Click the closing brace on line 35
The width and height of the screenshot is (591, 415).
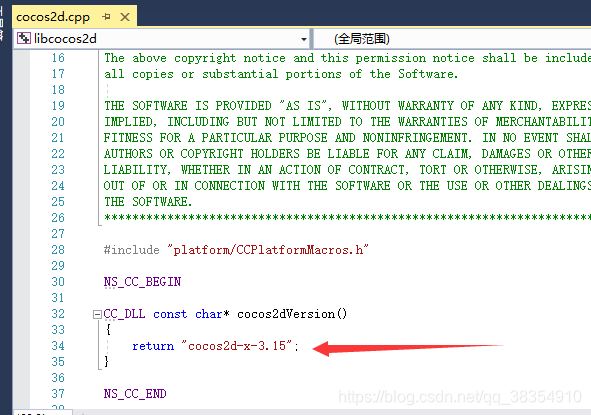[107, 361]
